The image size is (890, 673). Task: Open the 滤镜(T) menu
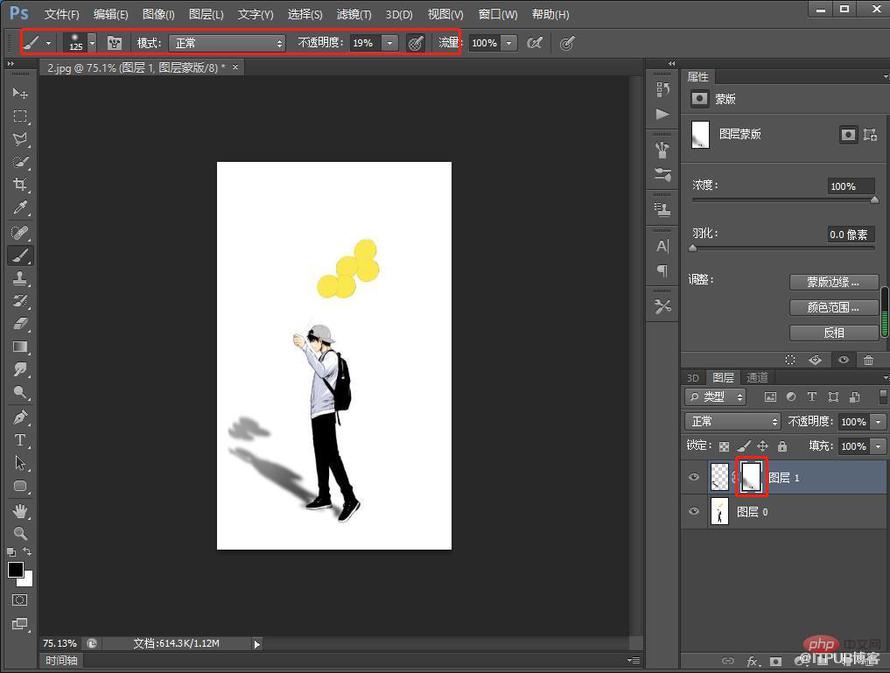pyautogui.click(x=354, y=14)
